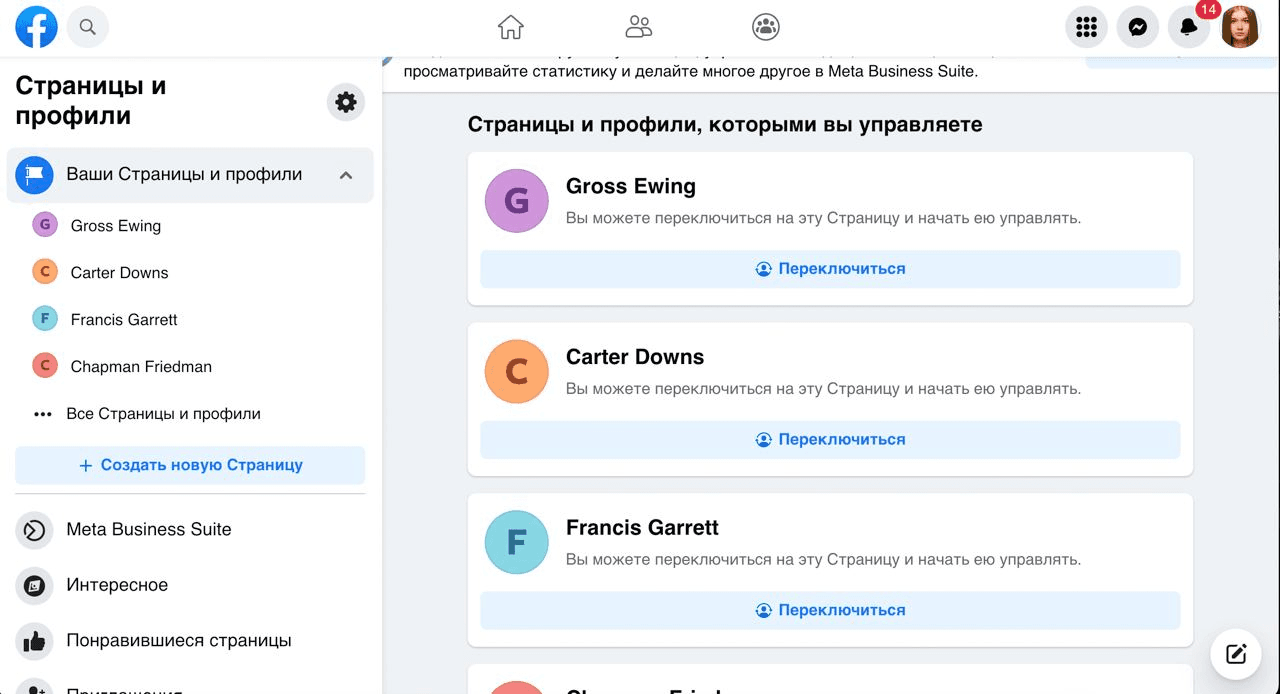Screen dimensions: 1280x694
Task: Click the Gross Ewing card title
Action: (x=631, y=186)
